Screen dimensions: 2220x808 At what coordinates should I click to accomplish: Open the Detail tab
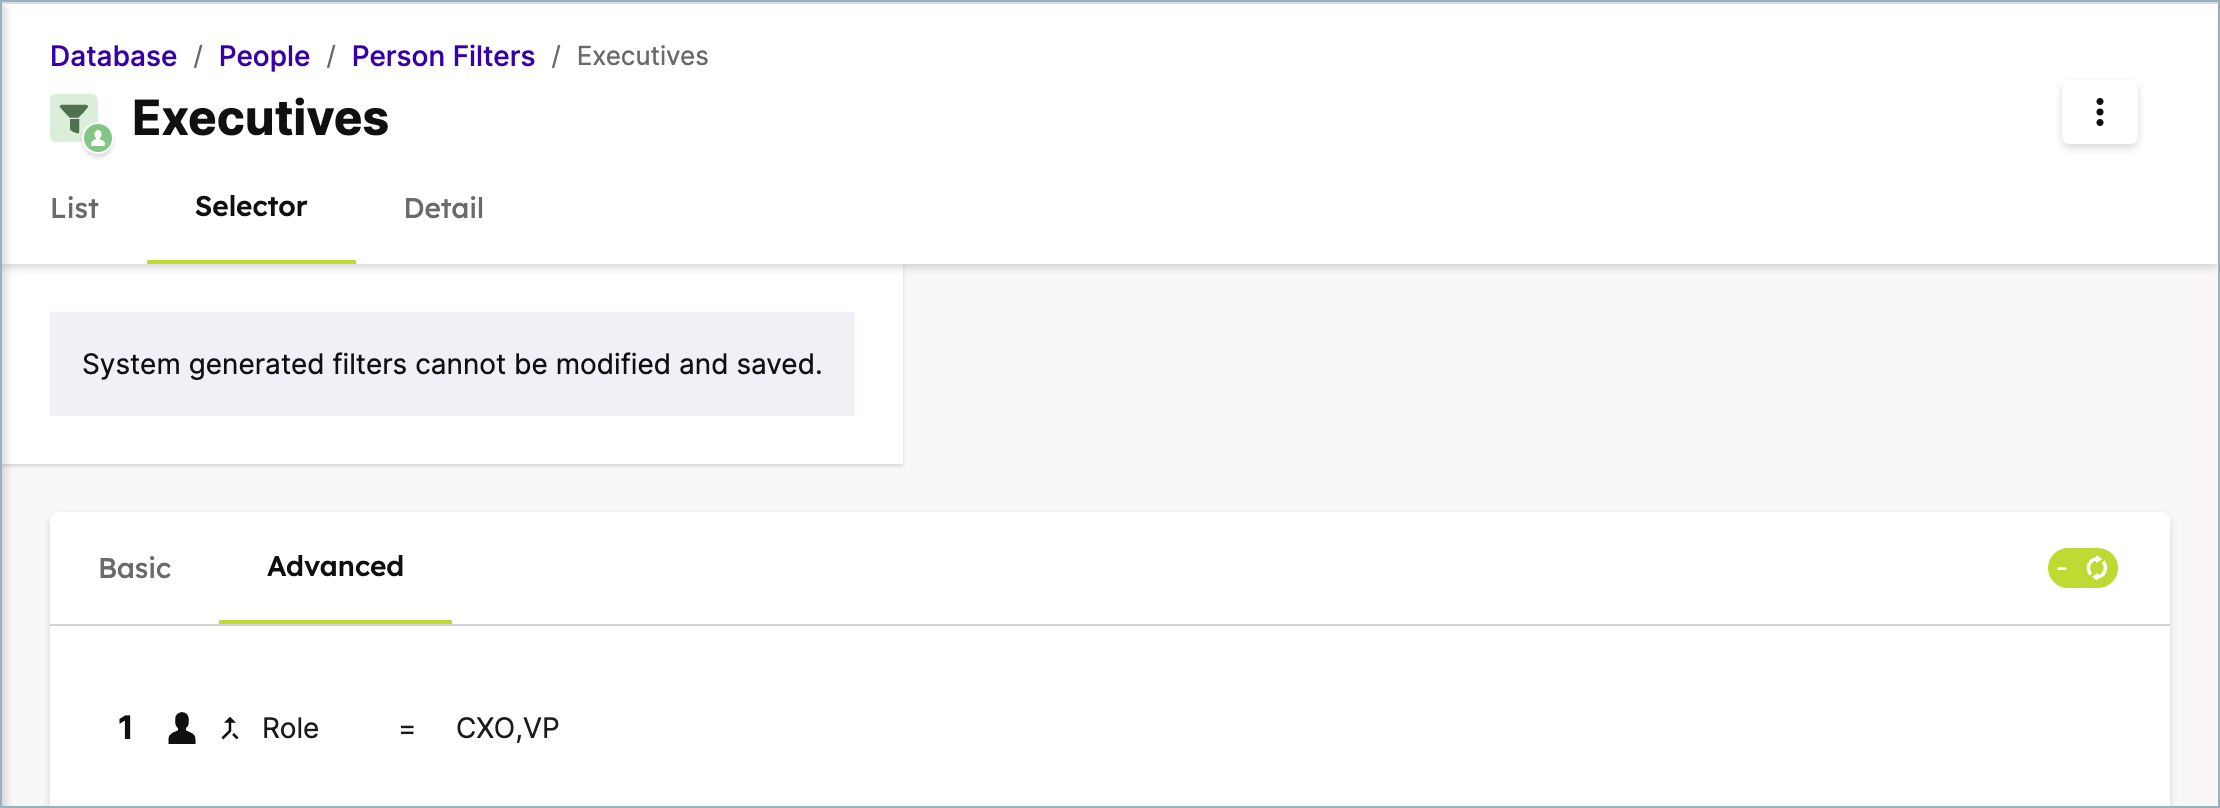coord(444,208)
